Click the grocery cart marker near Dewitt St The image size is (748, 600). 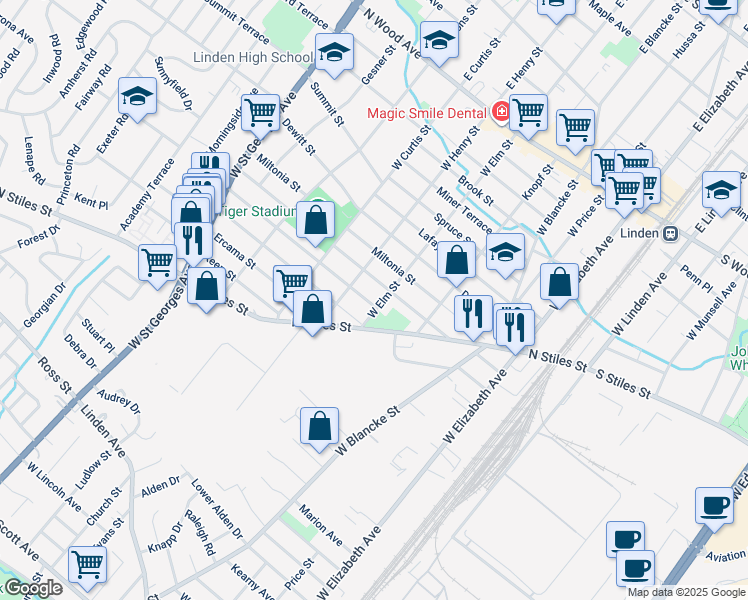coord(260,112)
